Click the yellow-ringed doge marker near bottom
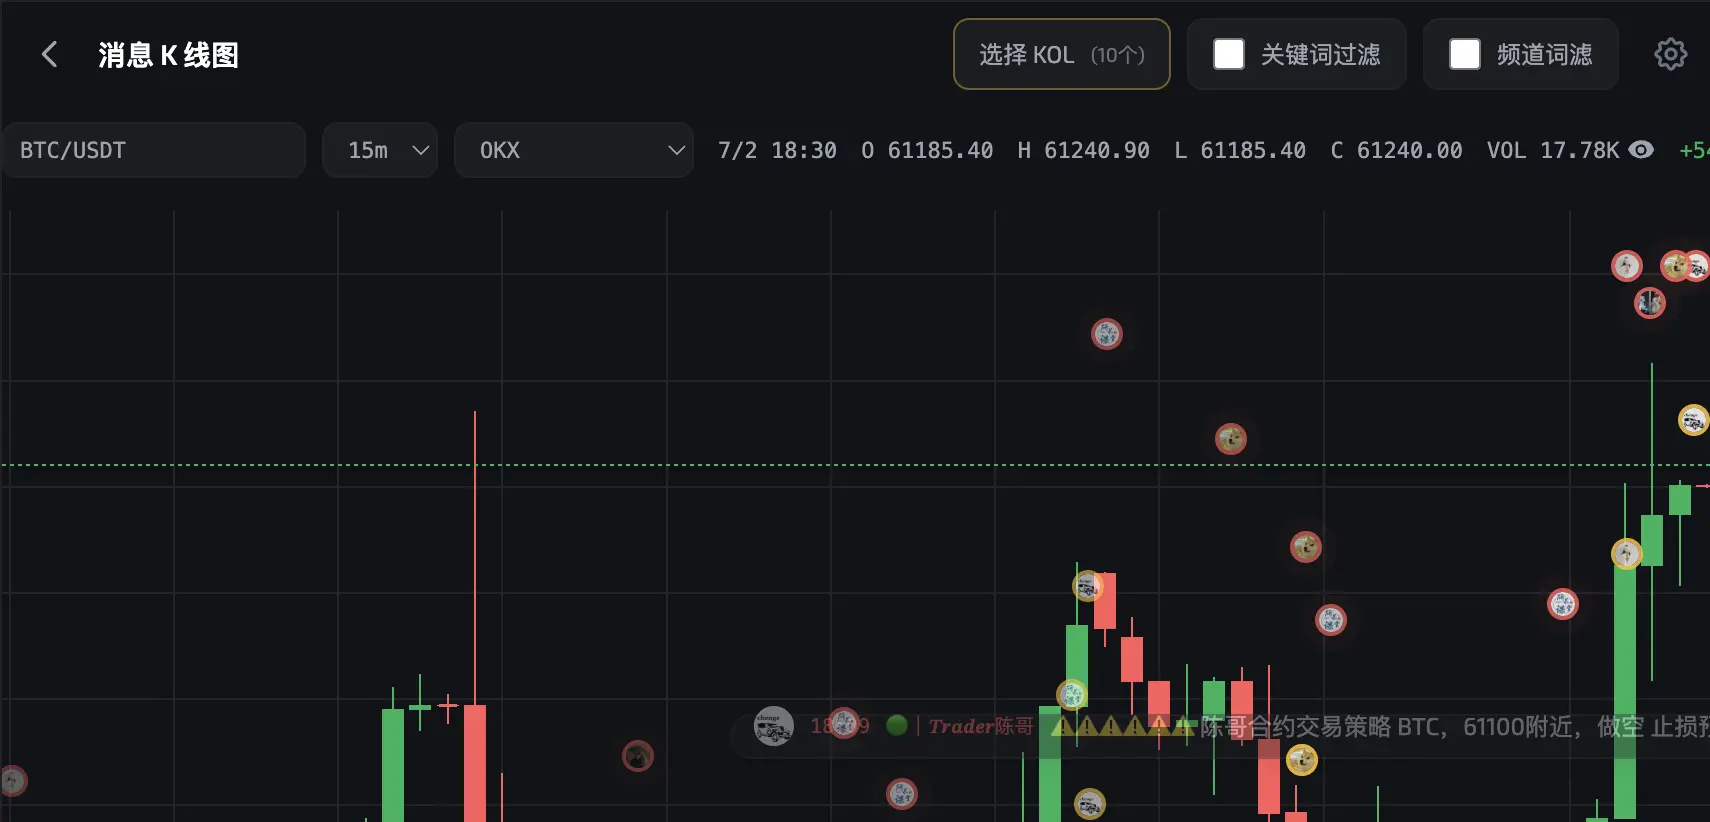This screenshot has height=822, width=1710. coord(1302,761)
